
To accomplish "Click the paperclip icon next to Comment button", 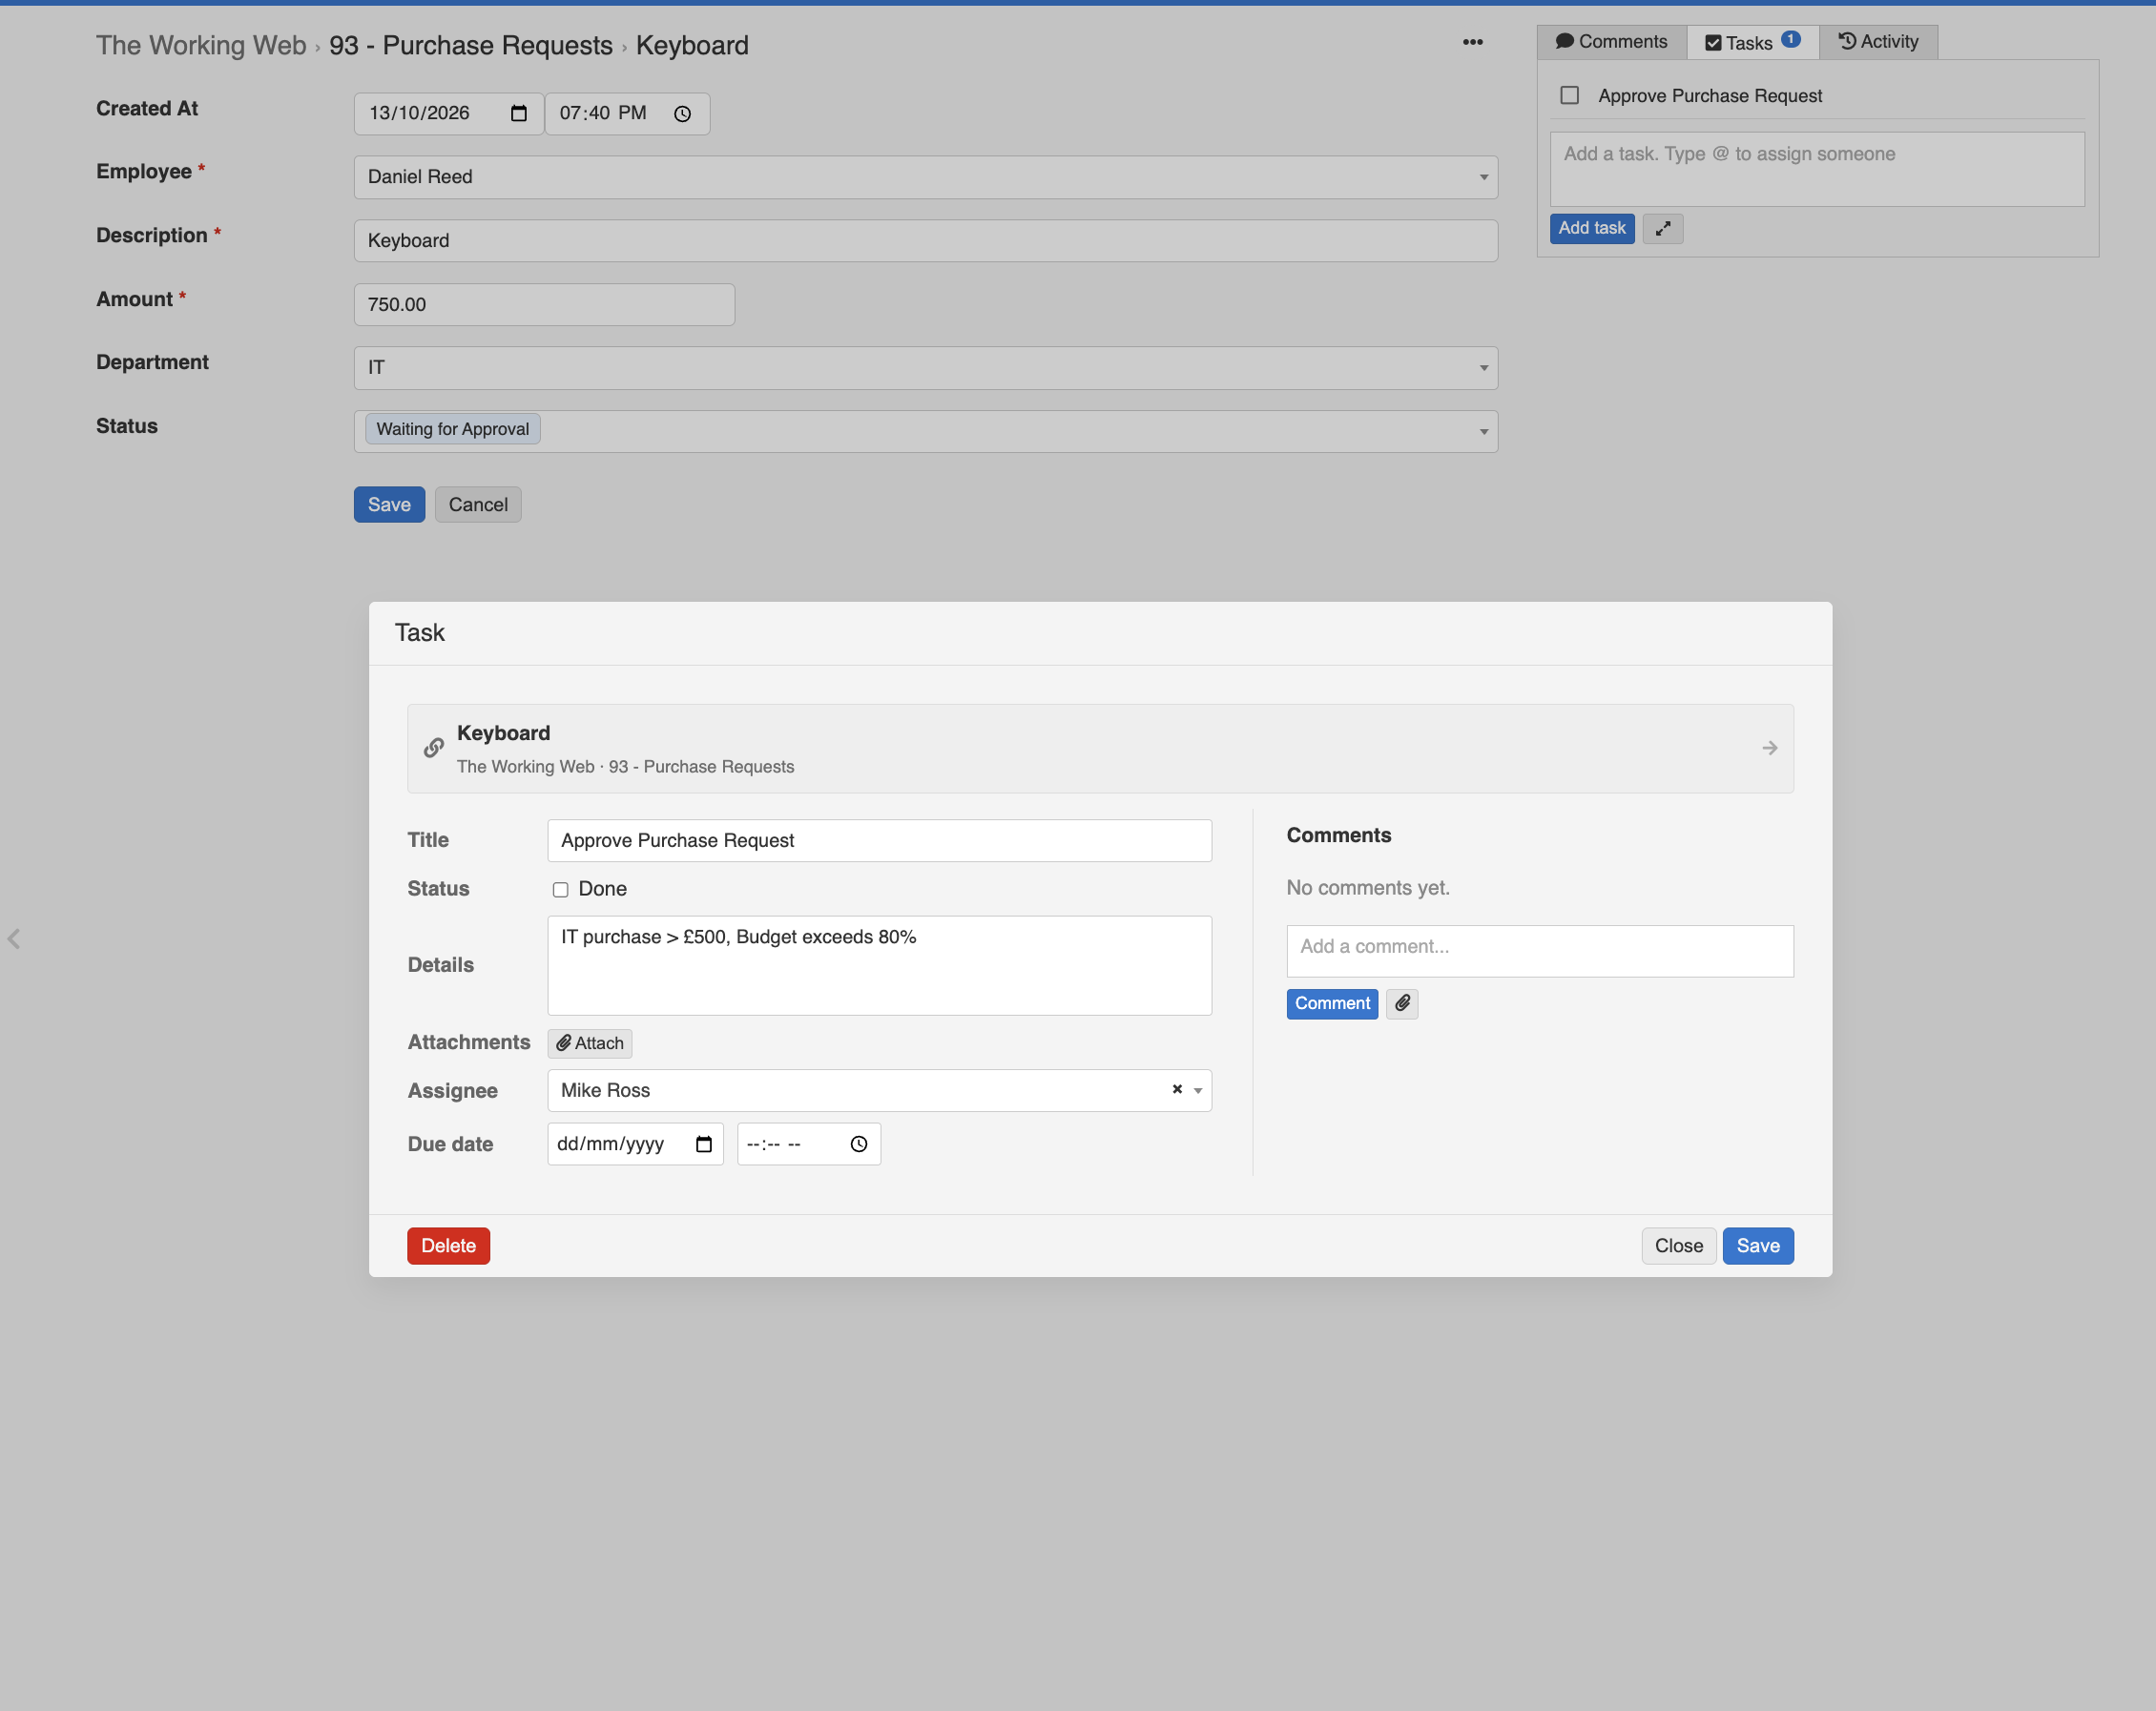I will (x=1402, y=1003).
